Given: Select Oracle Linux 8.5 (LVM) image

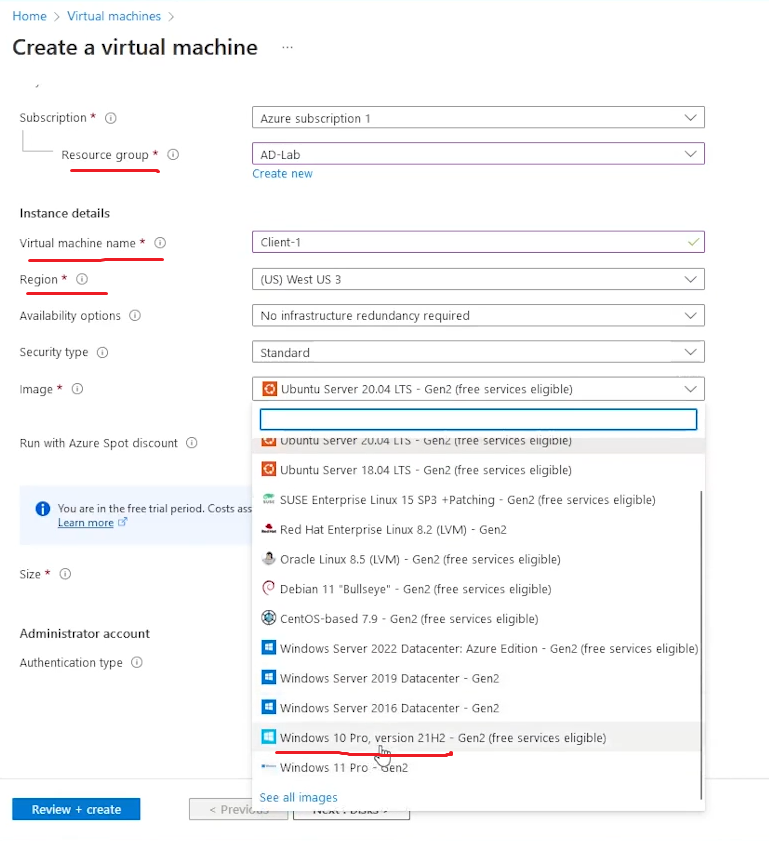Looking at the screenshot, I should click(476, 559).
